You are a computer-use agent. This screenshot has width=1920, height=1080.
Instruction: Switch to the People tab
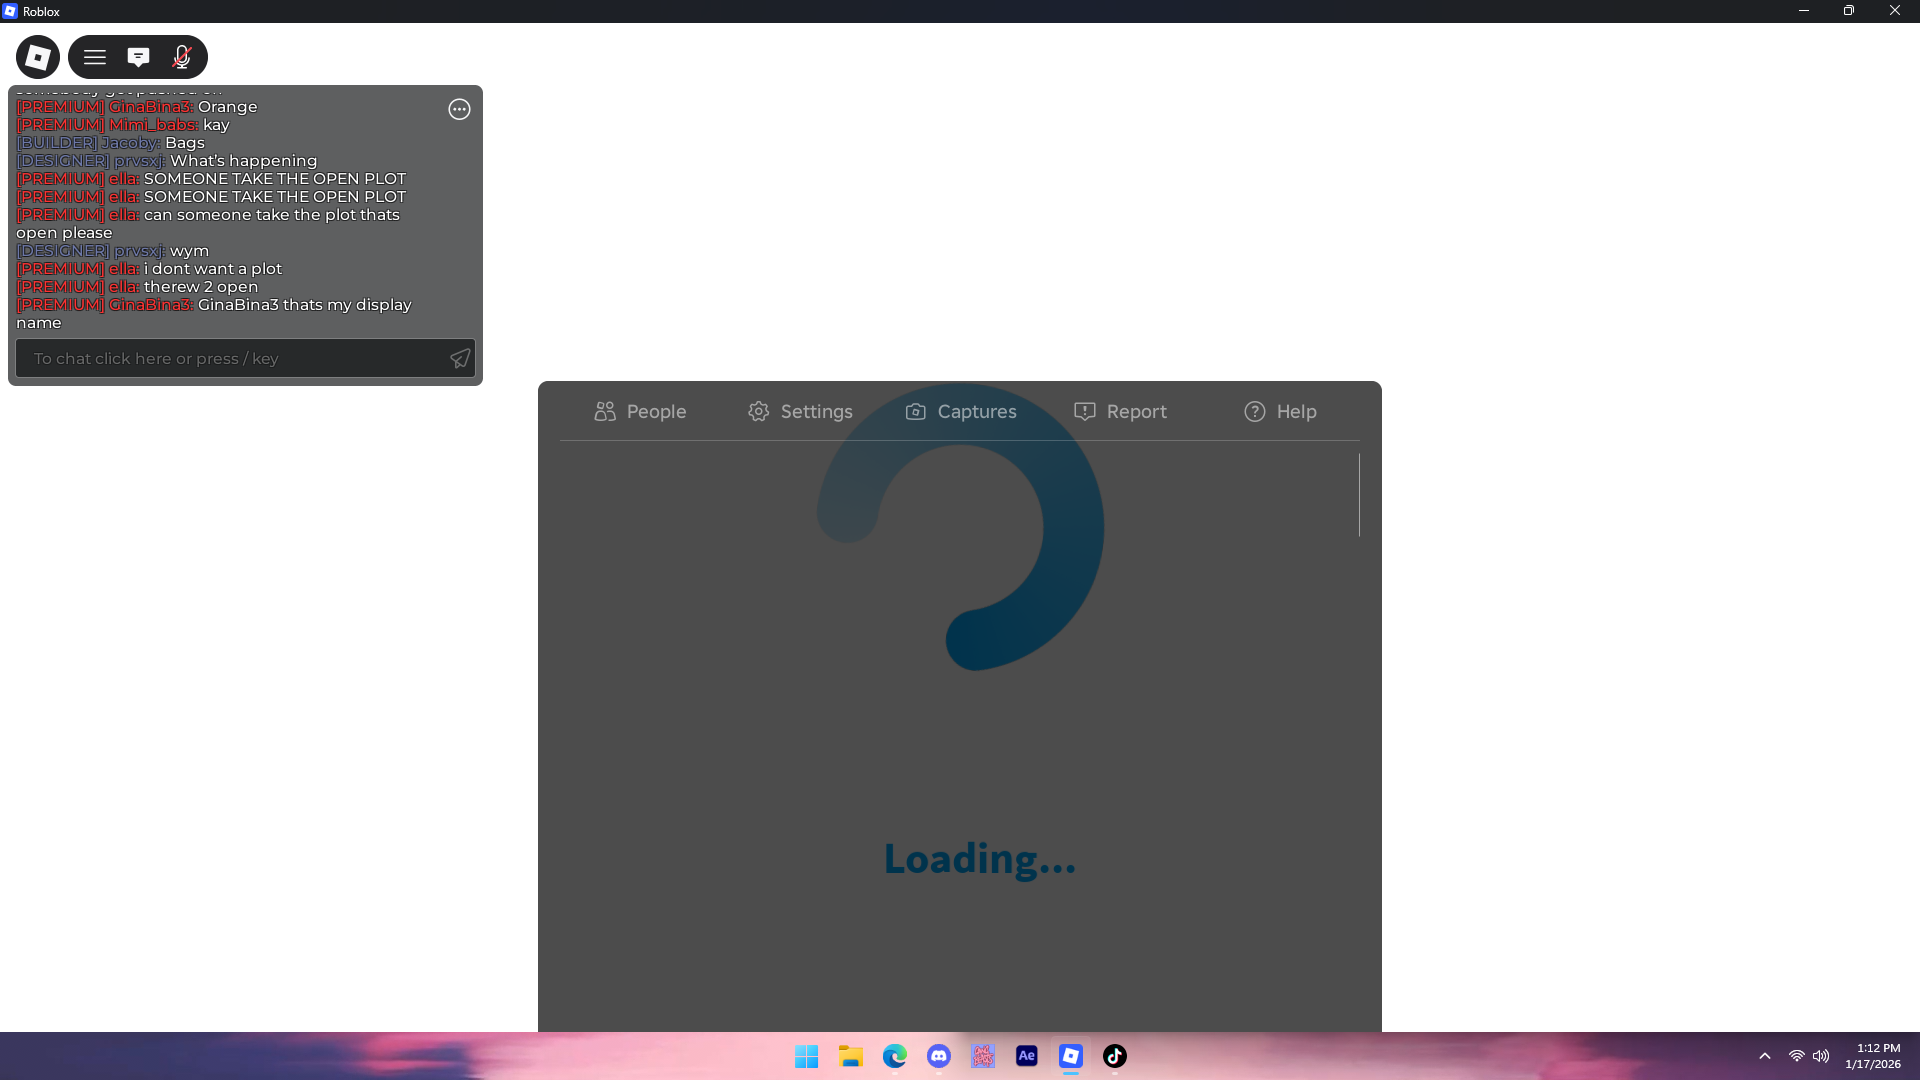pos(640,412)
